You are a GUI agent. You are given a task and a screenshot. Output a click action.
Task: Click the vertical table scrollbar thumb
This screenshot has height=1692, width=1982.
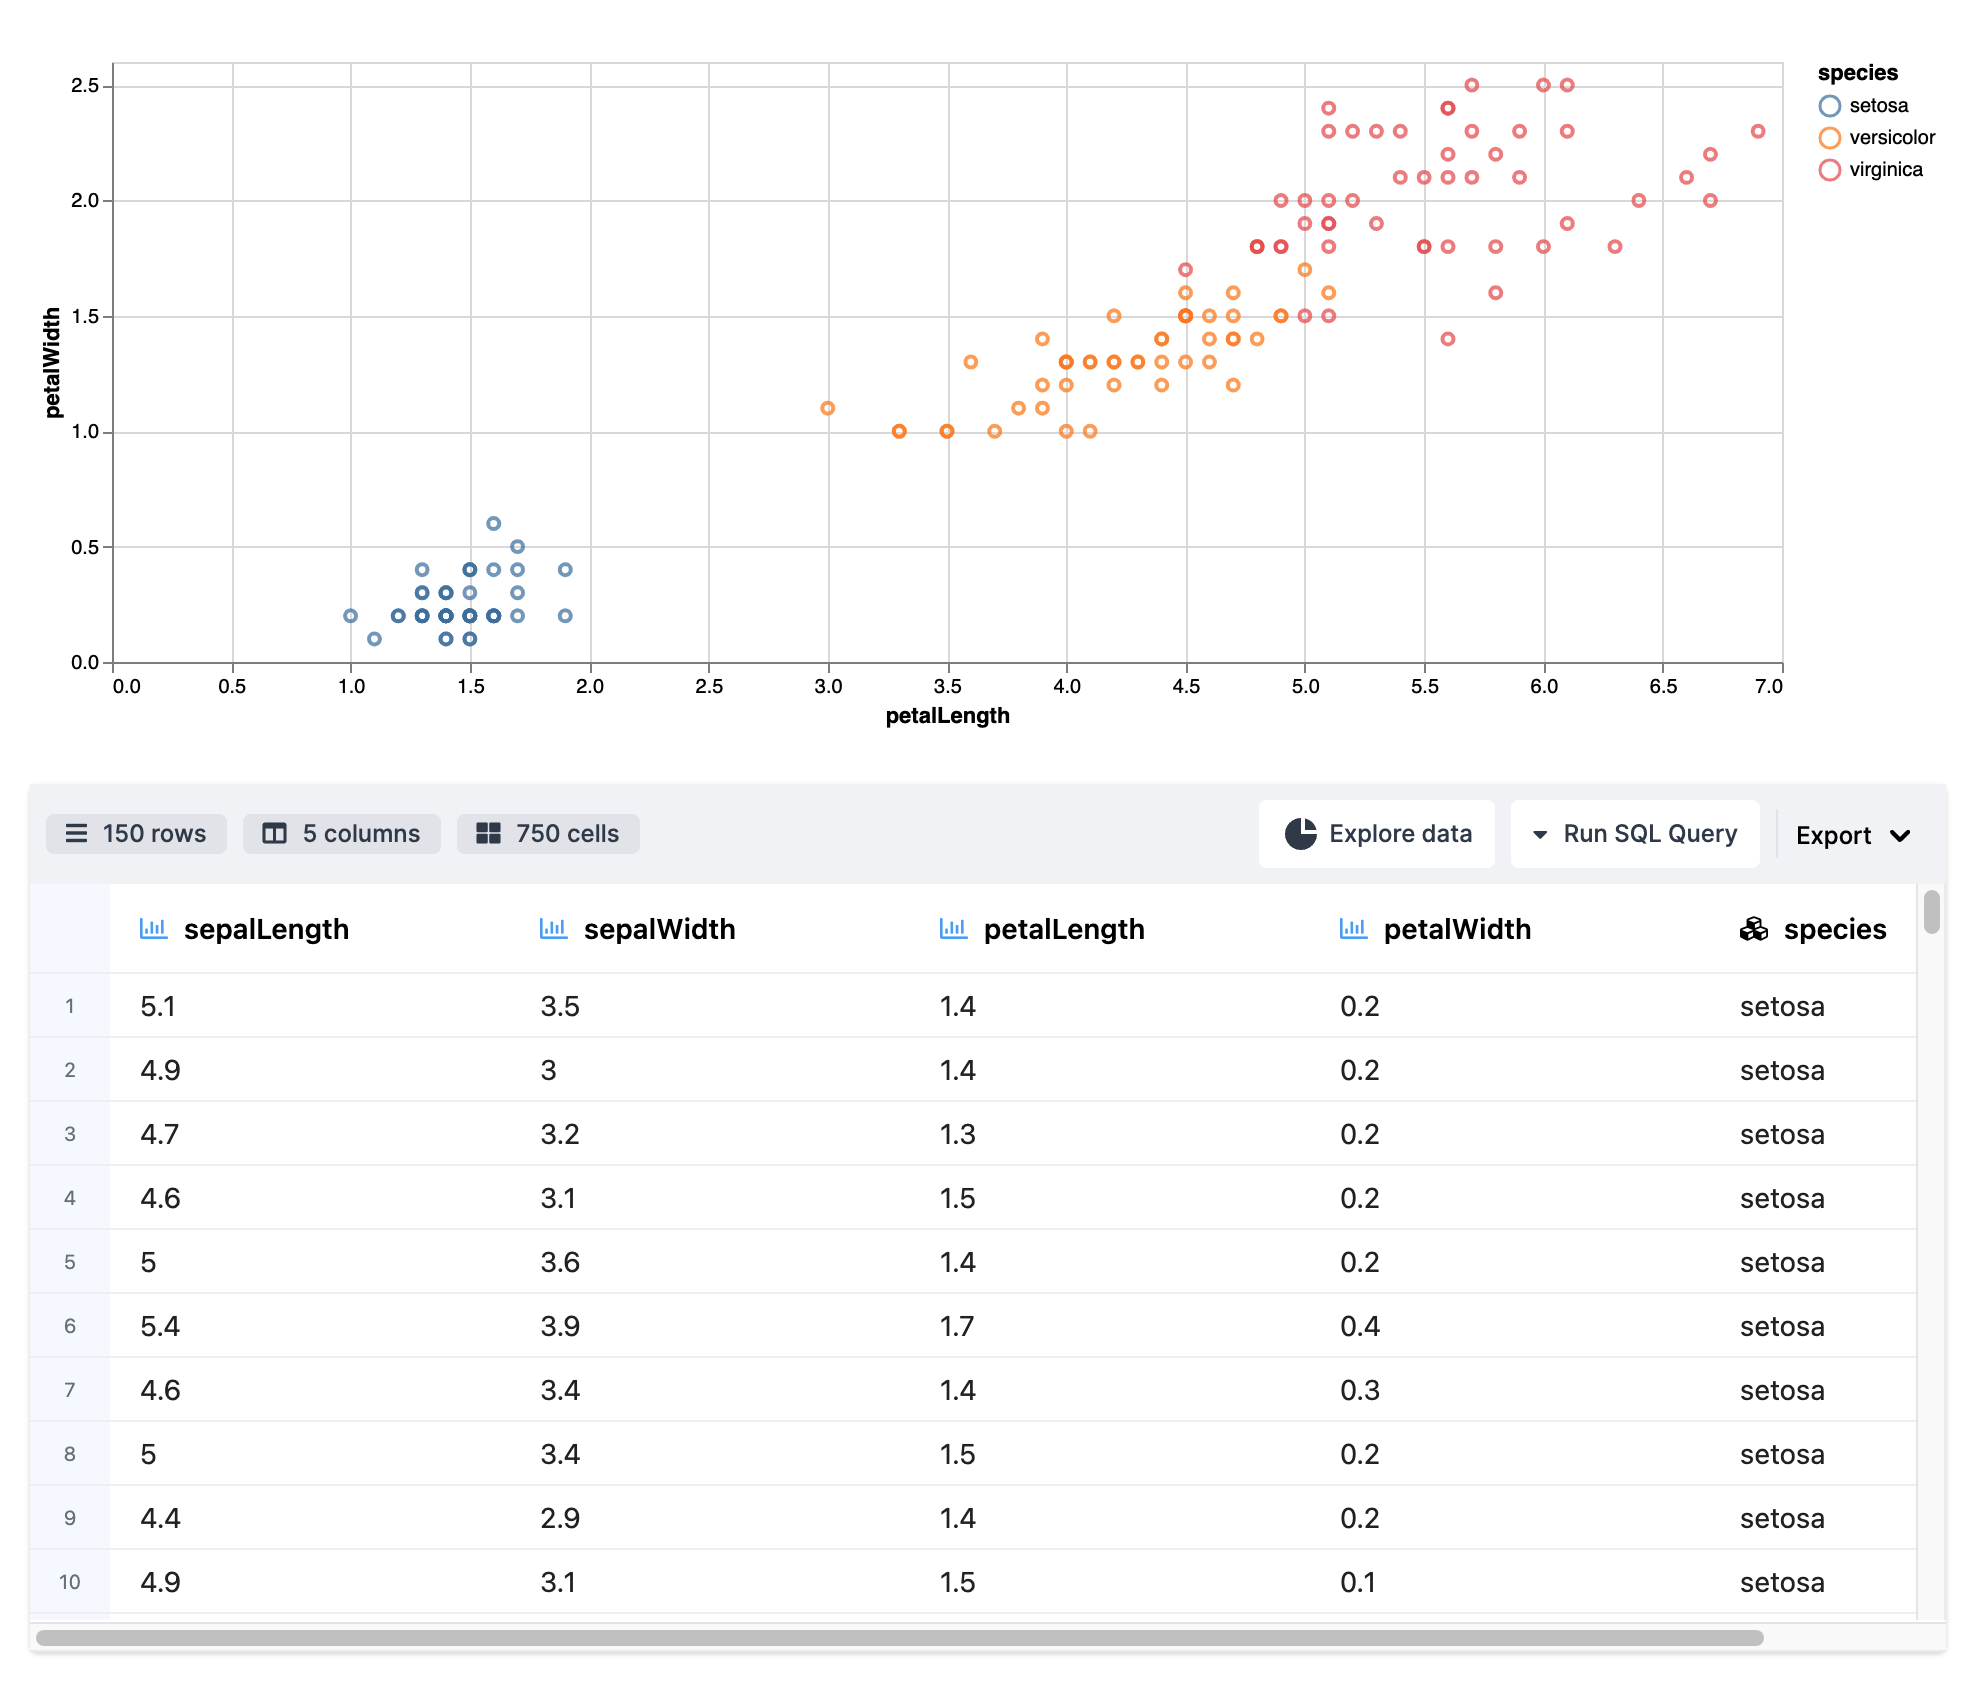[1931, 912]
